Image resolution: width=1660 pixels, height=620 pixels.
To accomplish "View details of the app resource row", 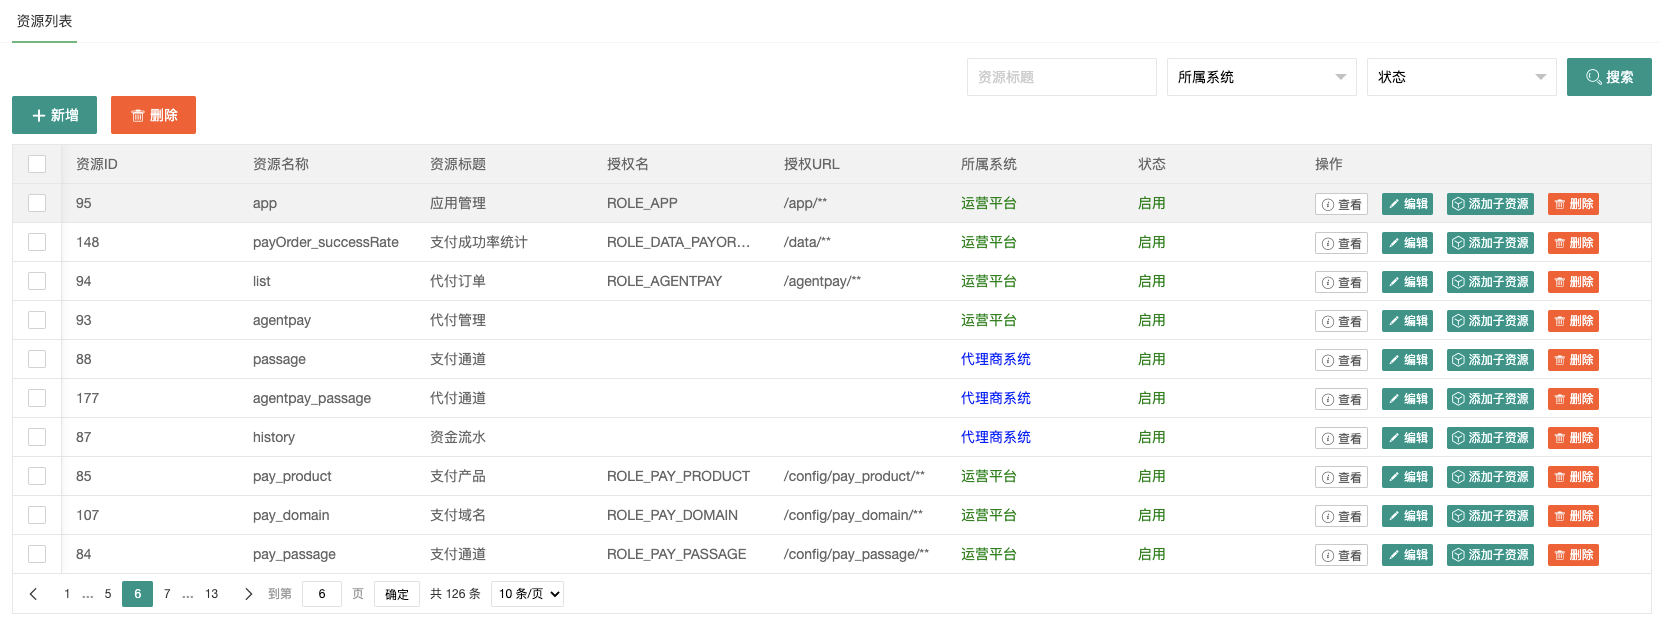I will (1340, 204).
